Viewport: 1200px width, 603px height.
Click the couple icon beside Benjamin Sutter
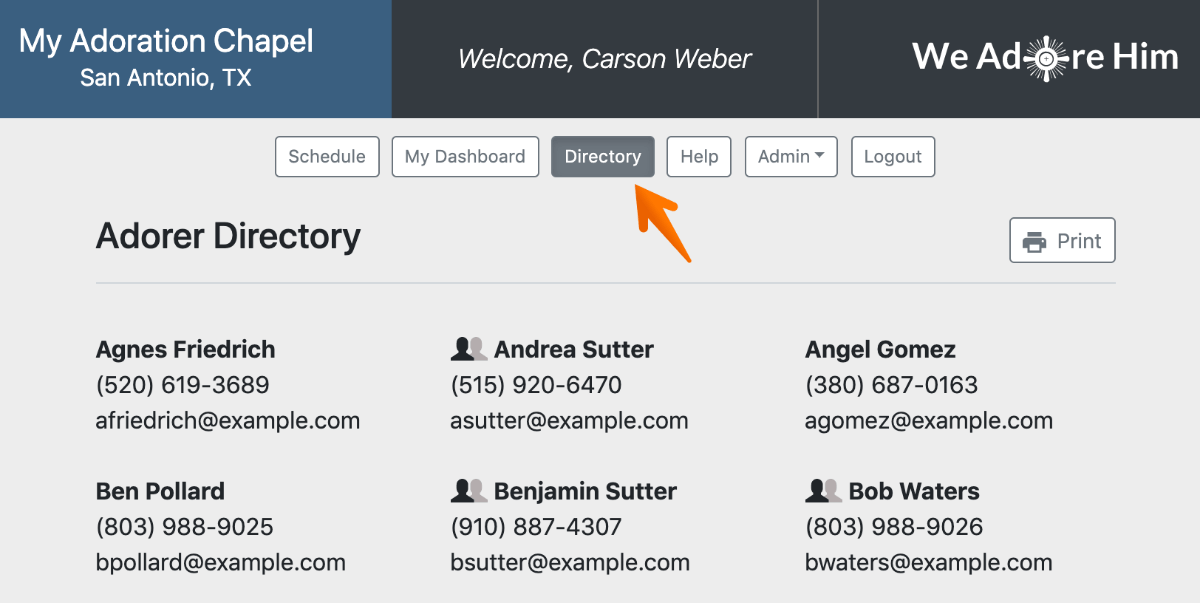click(x=468, y=491)
